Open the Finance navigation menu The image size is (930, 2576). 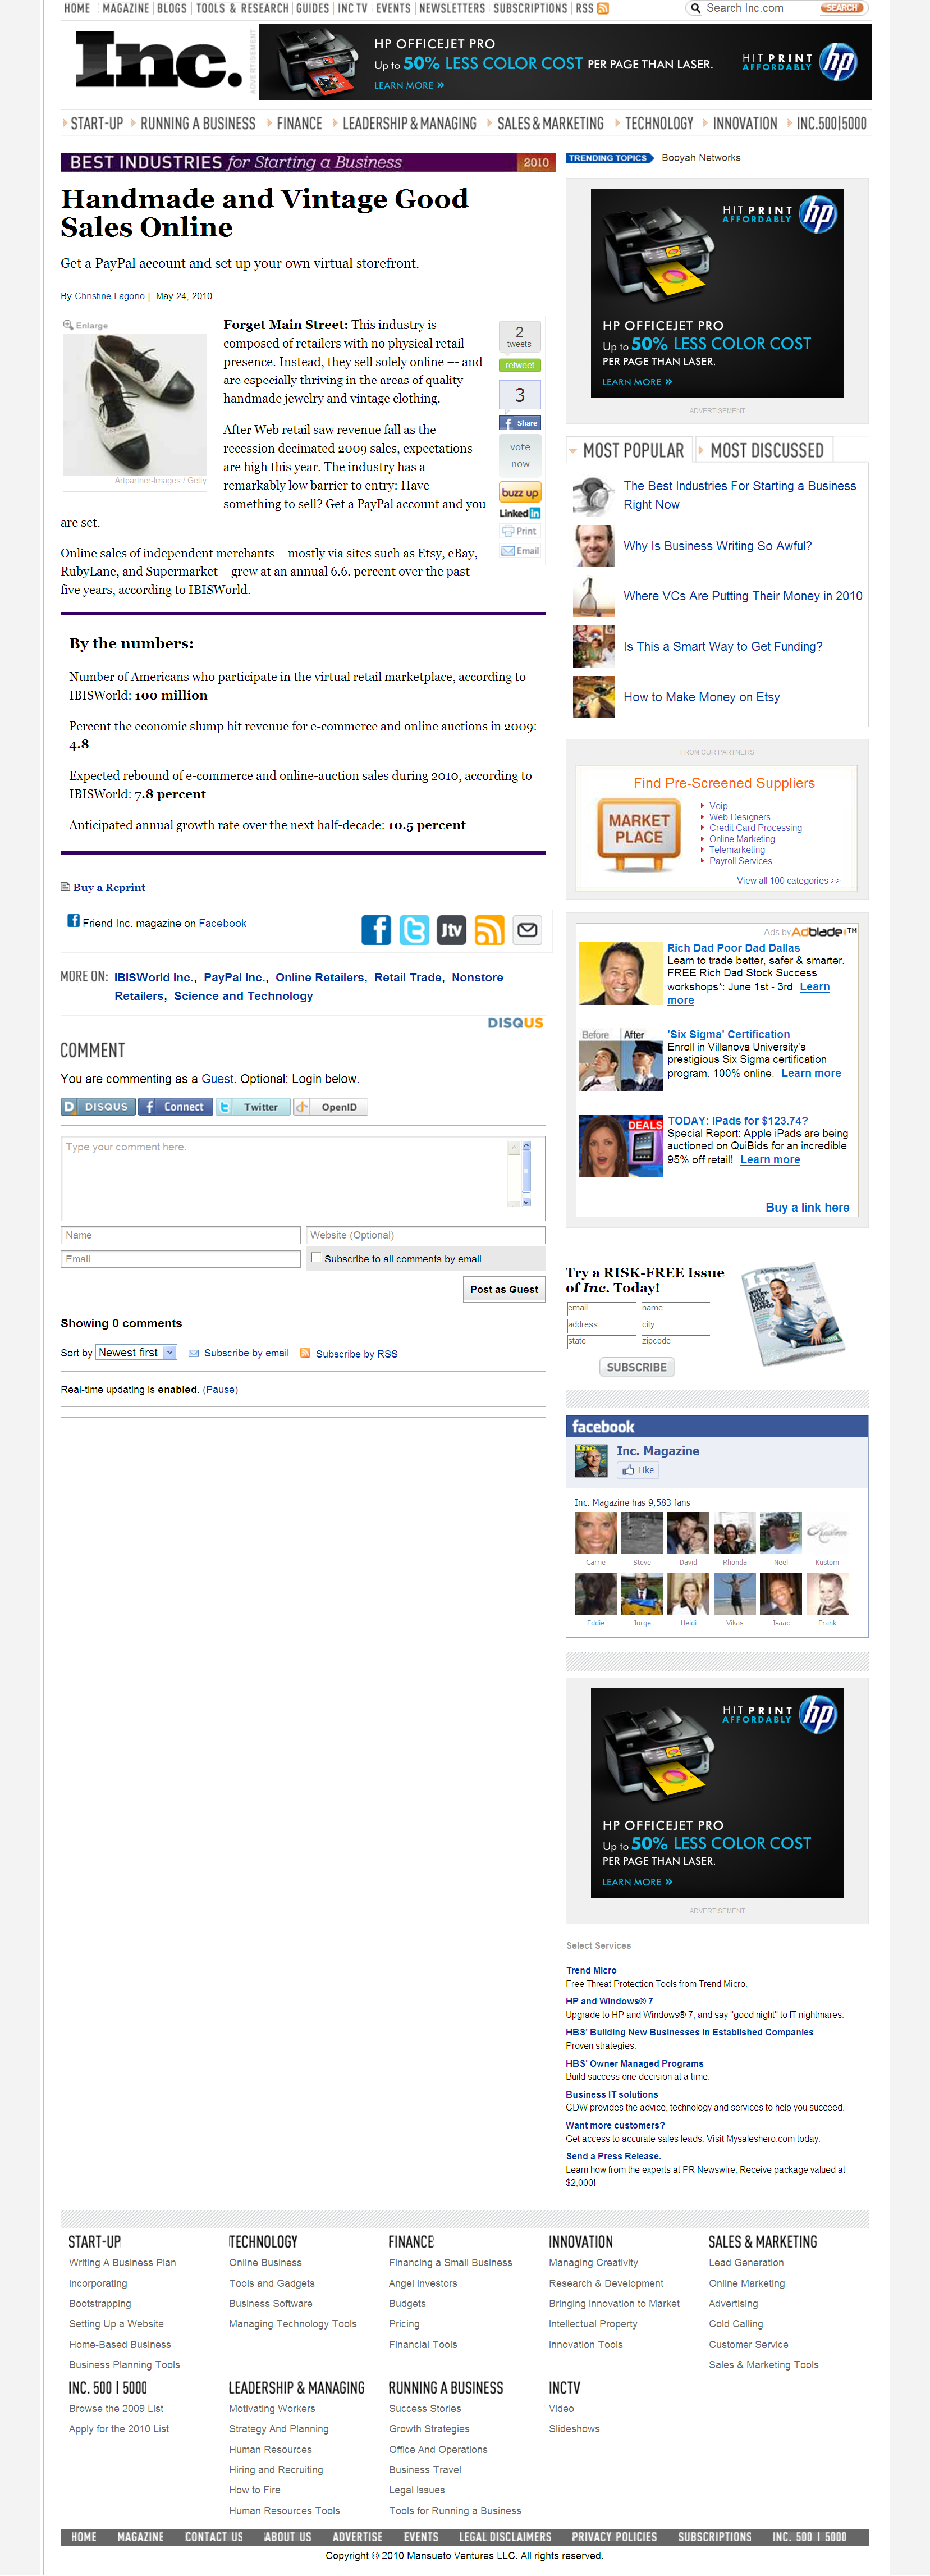299,124
